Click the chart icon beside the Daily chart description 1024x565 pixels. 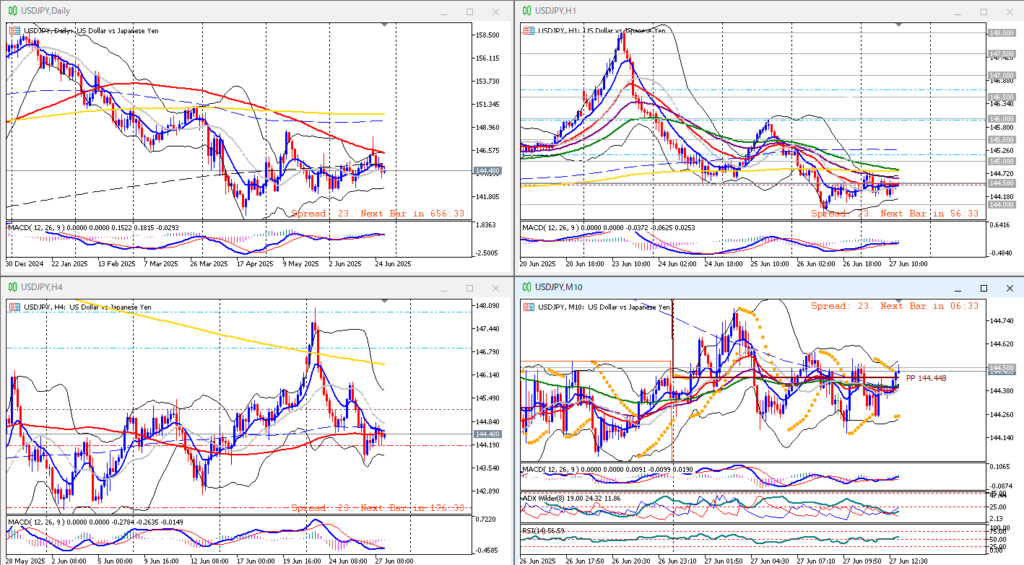[x=14, y=31]
